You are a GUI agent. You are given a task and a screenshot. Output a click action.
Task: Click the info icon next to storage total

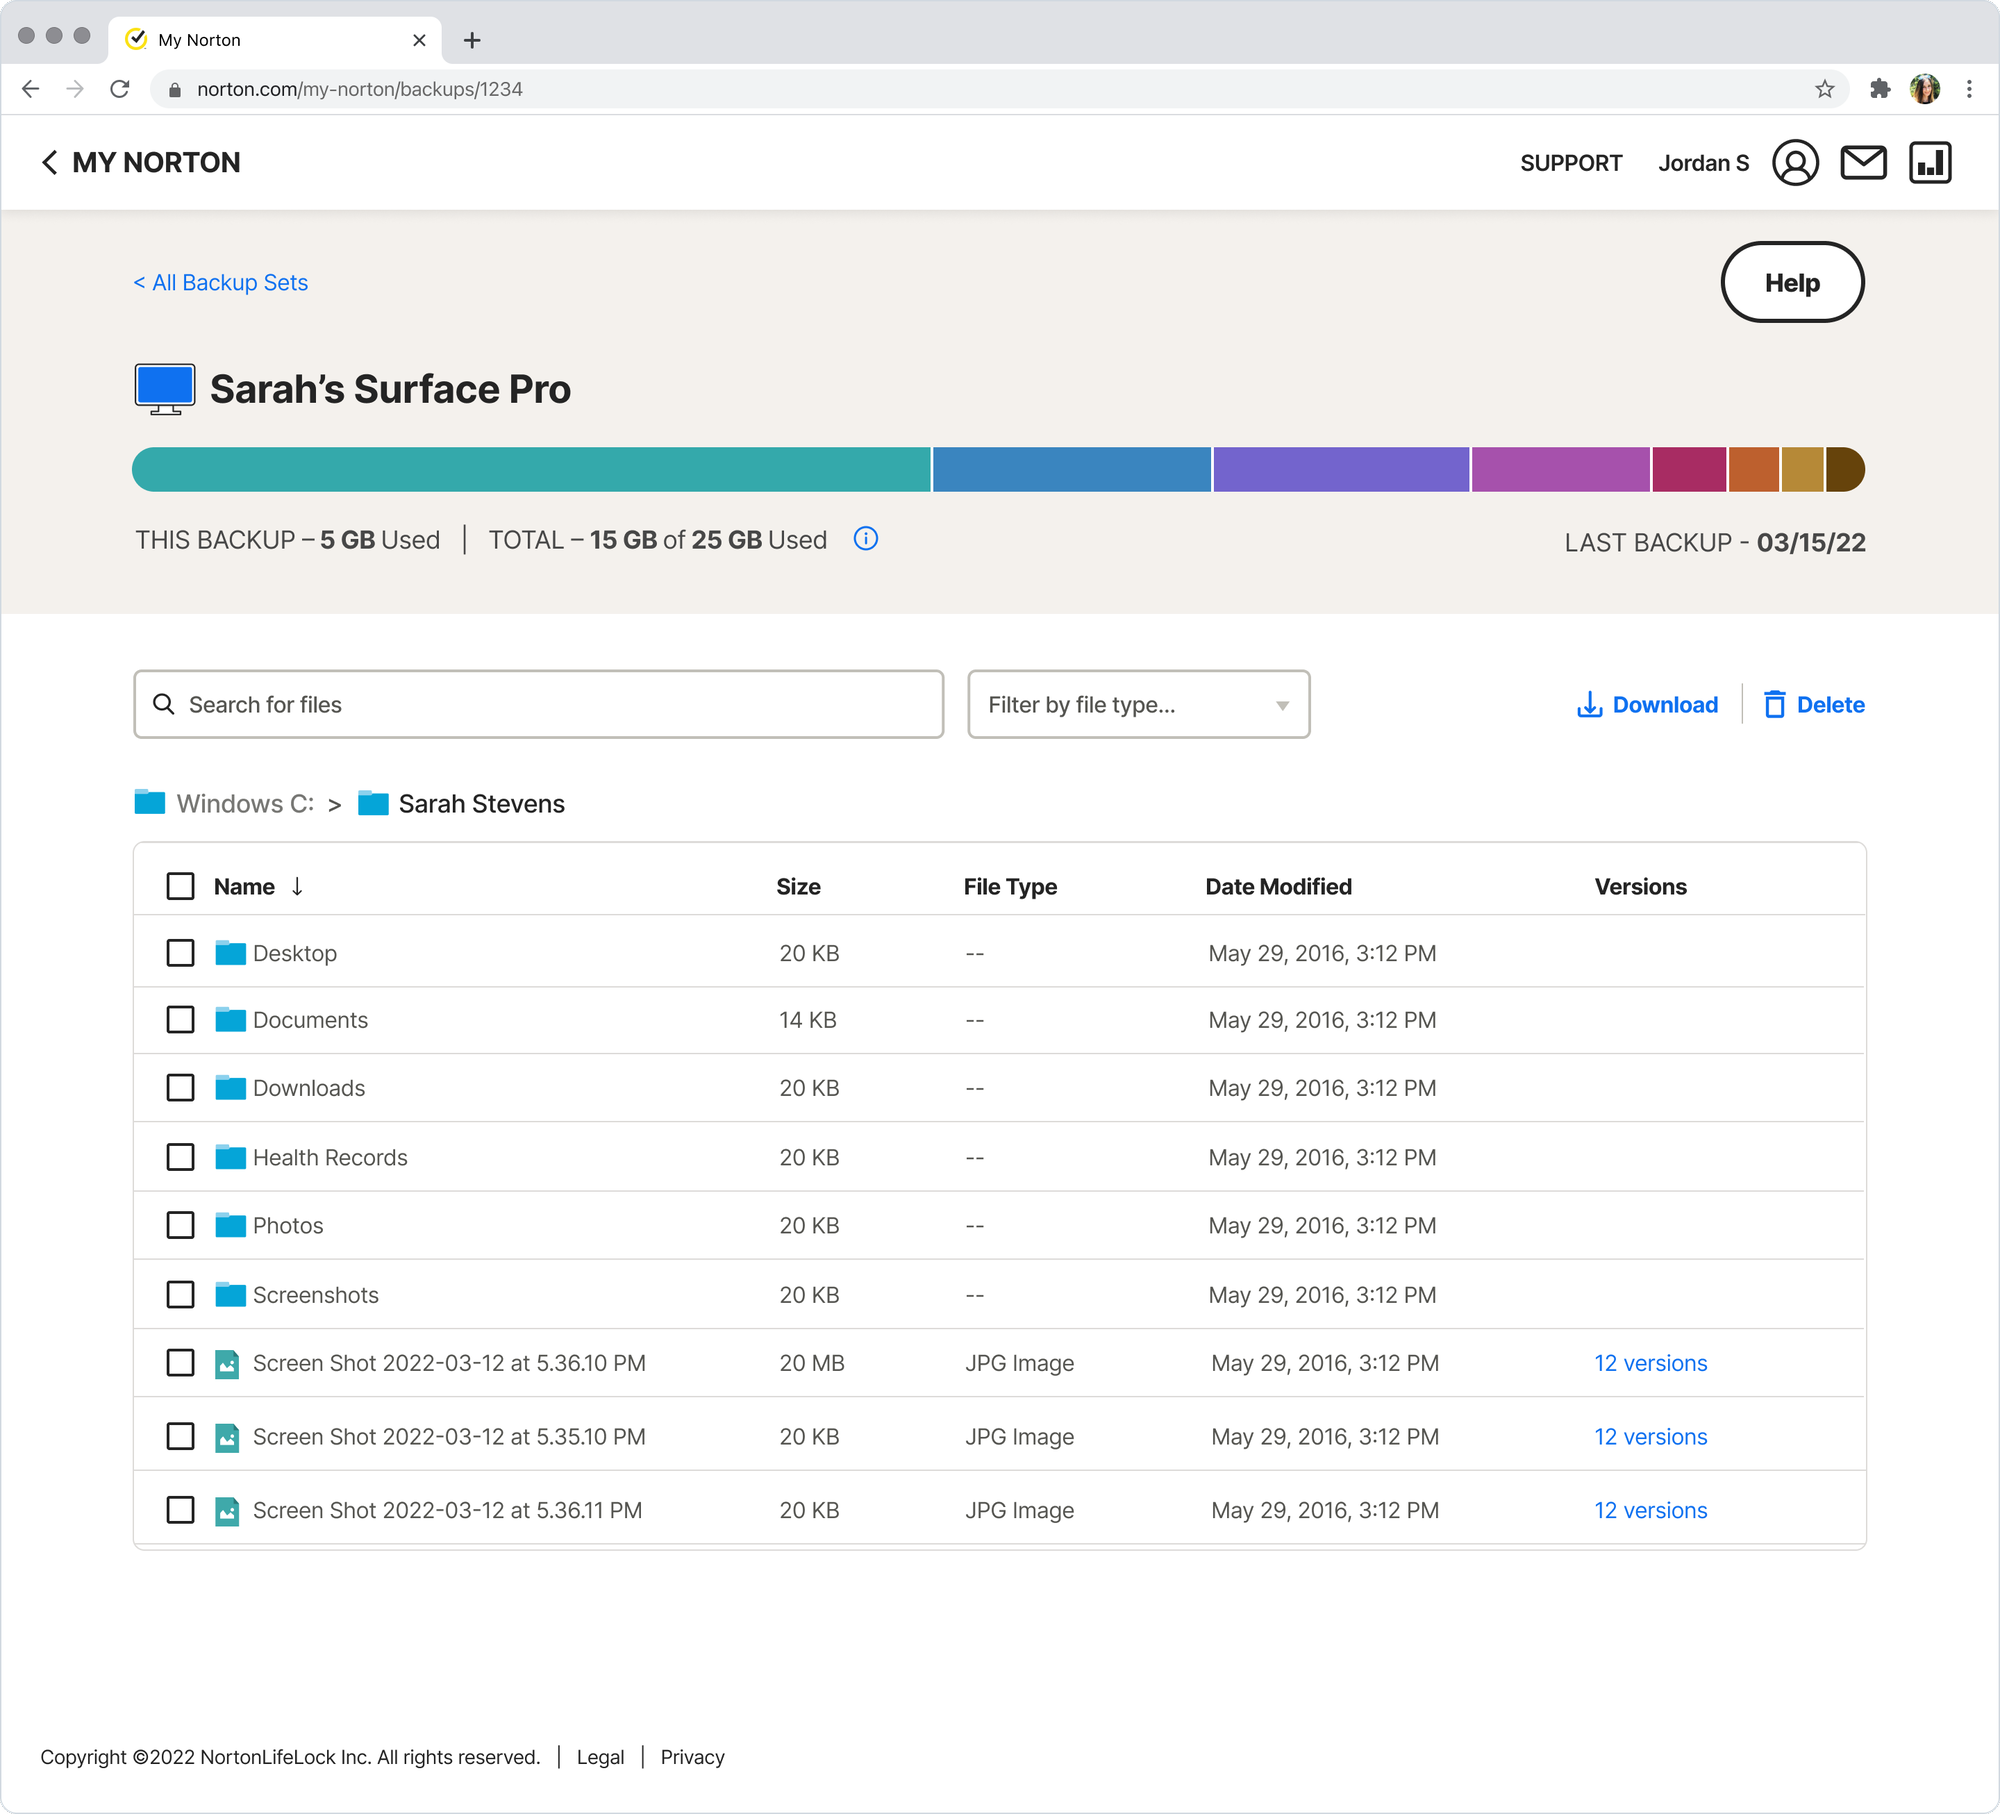[866, 539]
